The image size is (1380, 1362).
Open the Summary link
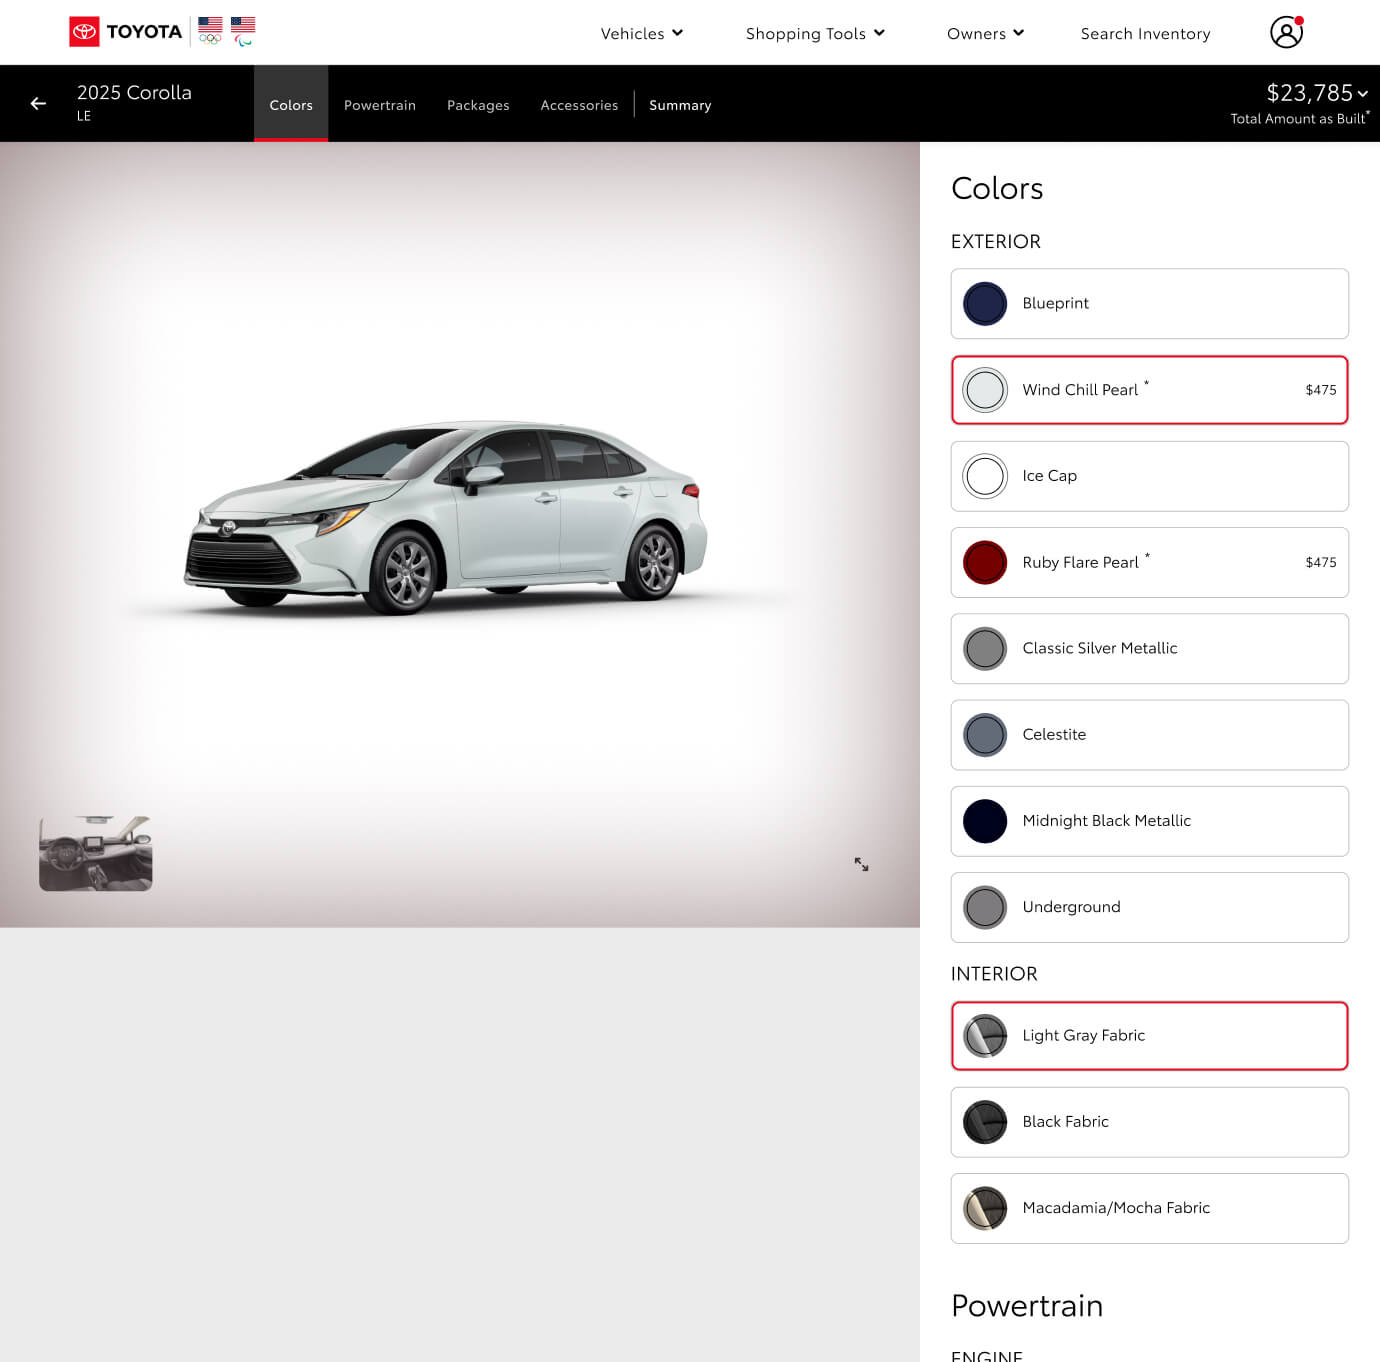point(680,105)
